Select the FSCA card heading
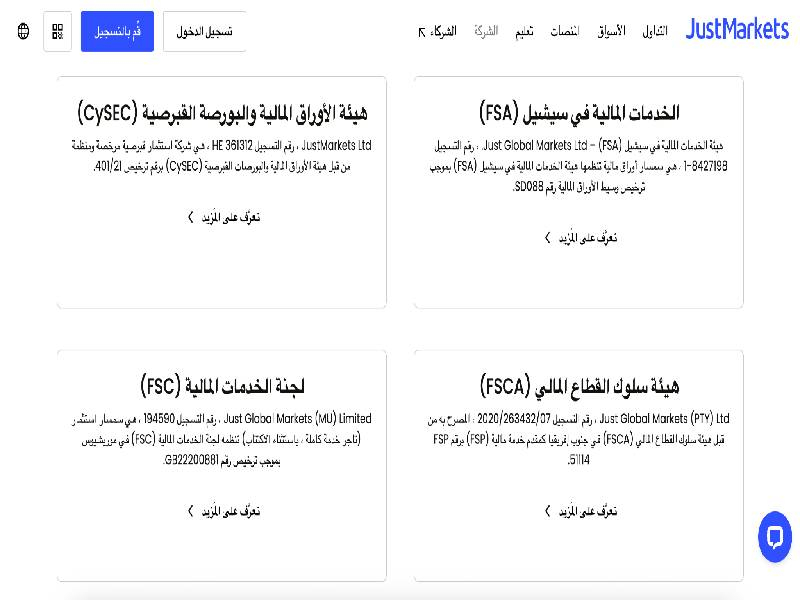 click(579, 386)
